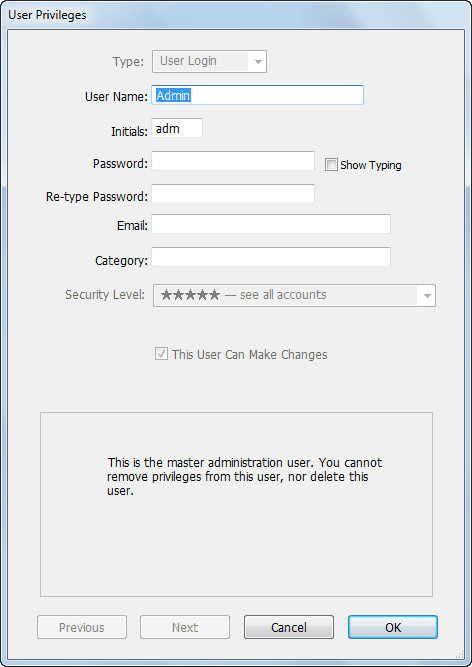The height and width of the screenshot is (667, 472).
Task: Click the User Privileges title bar
Action: point(236,14)
